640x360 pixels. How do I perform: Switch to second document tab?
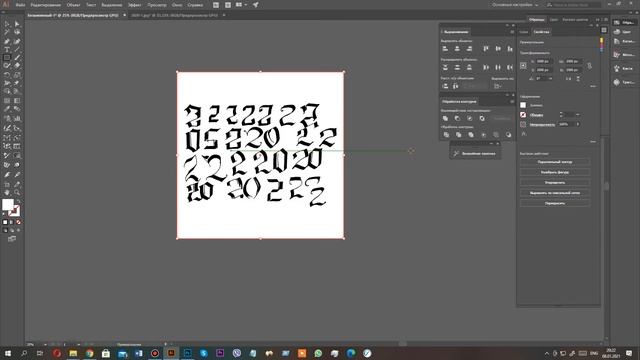175,15
